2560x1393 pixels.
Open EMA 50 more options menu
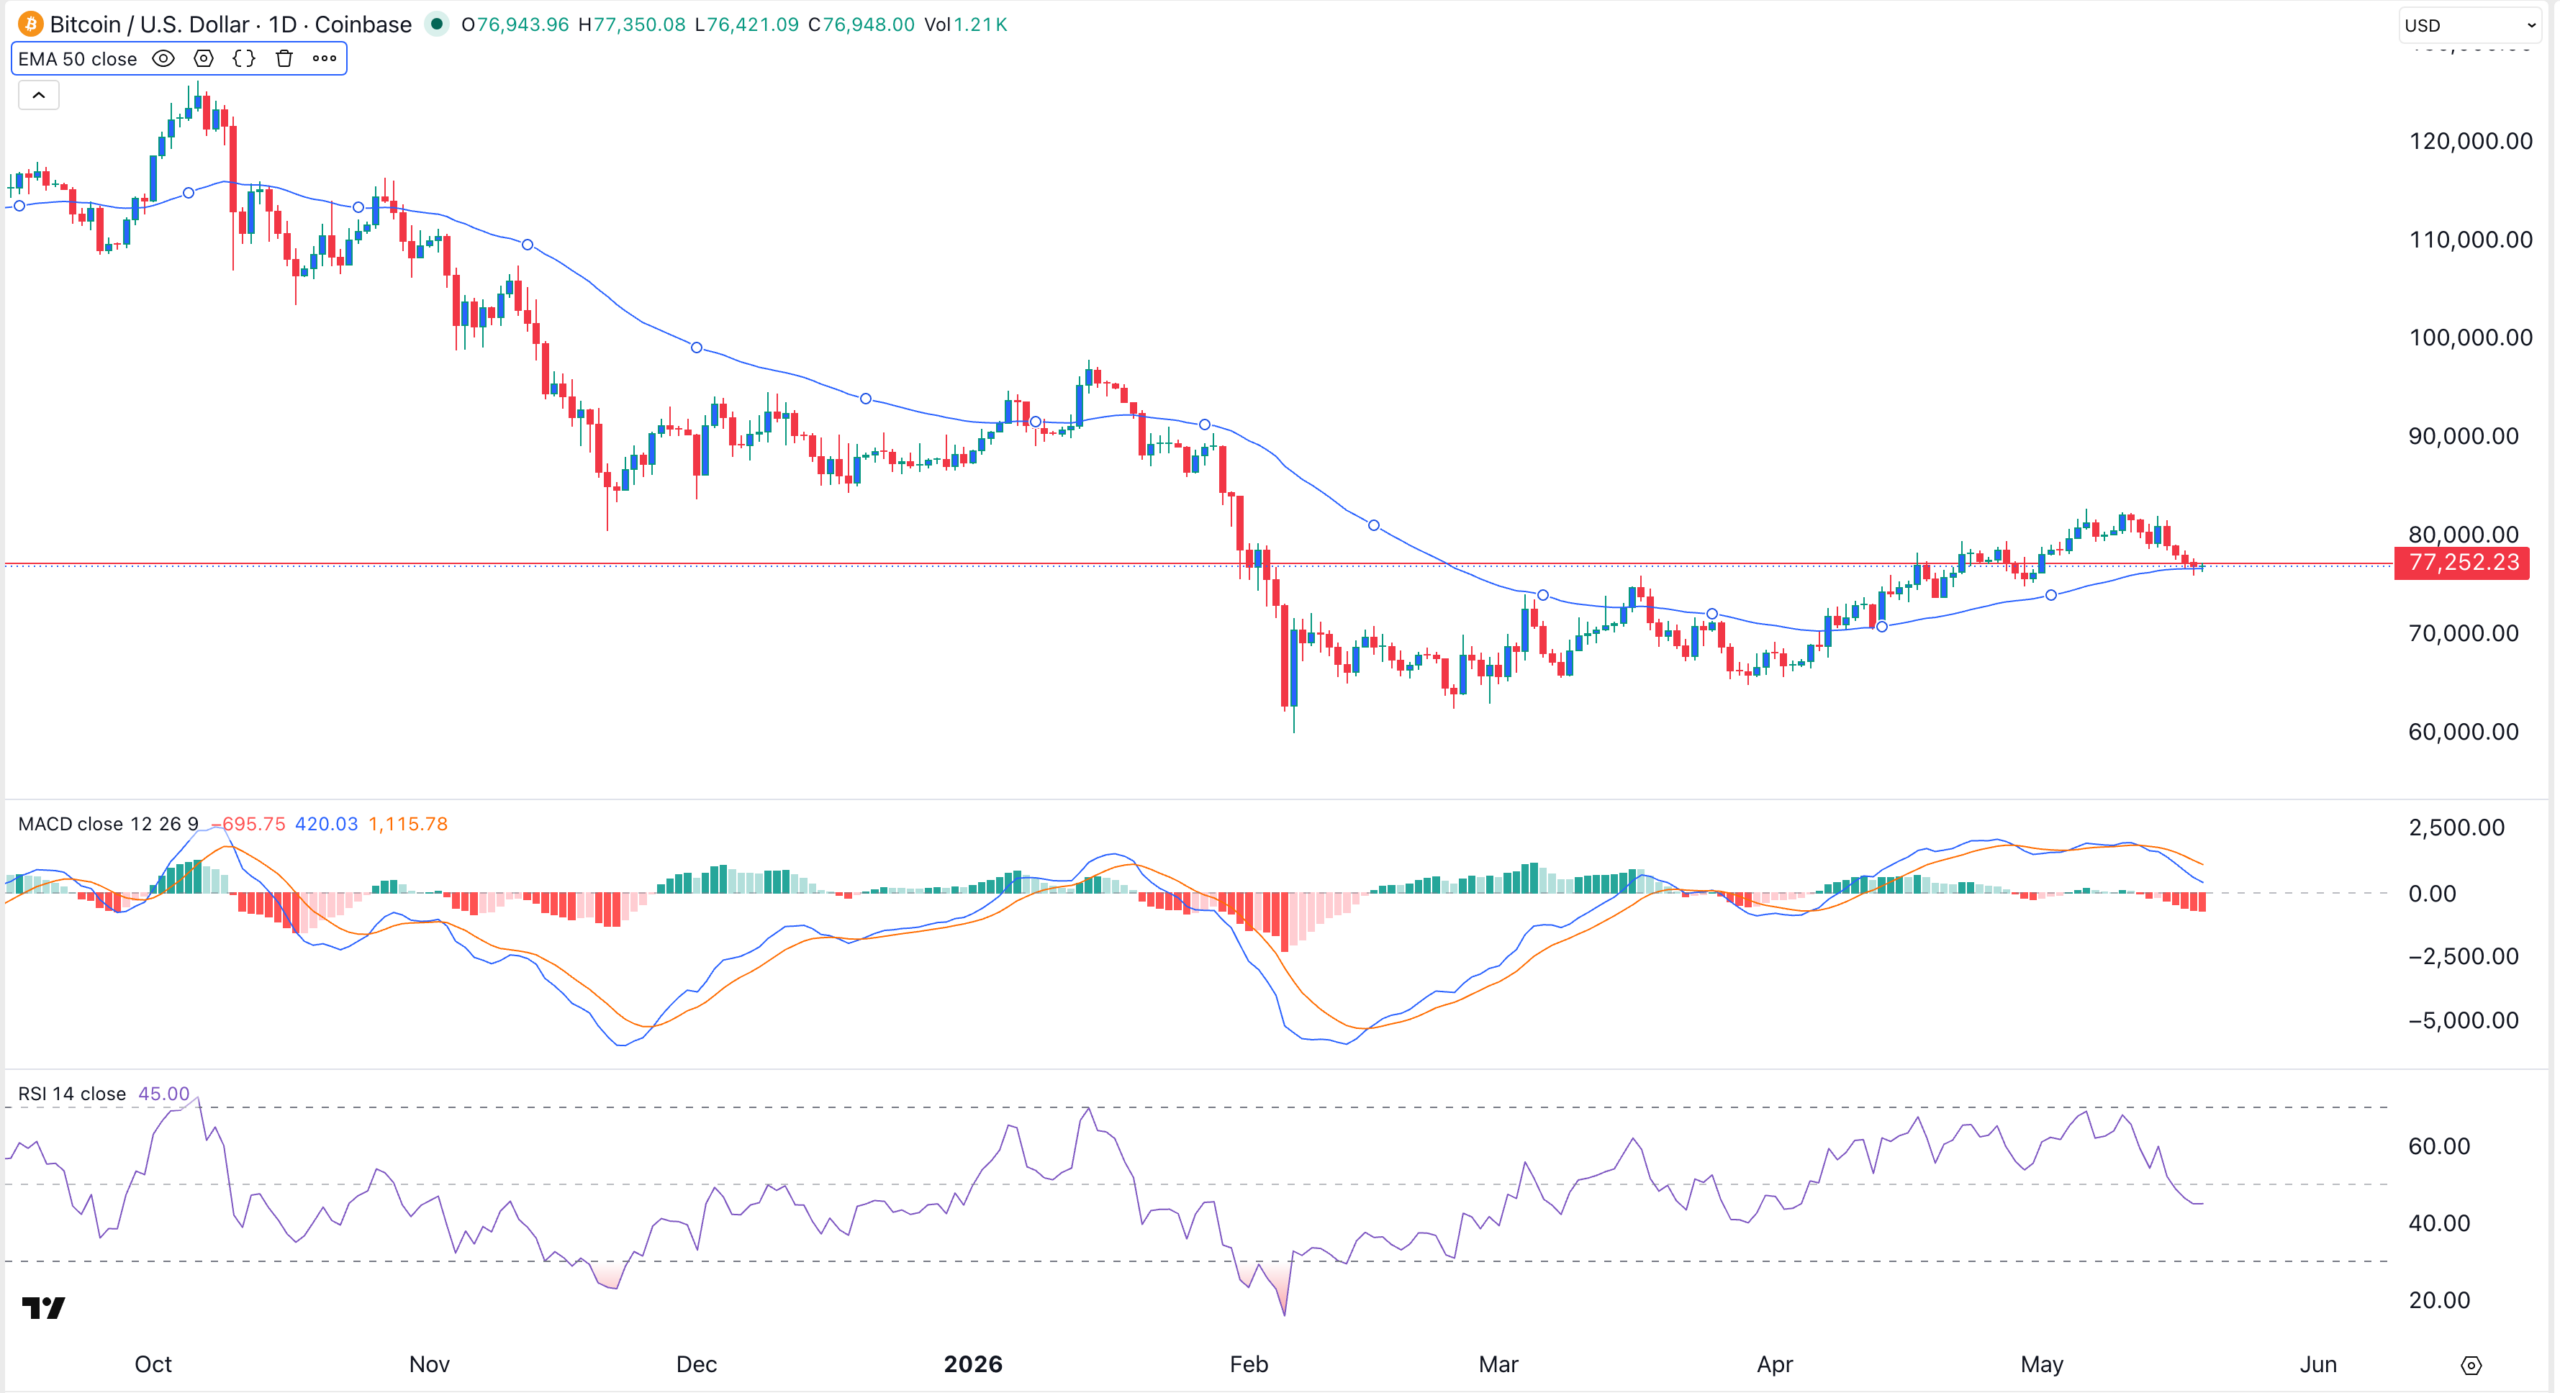click(325, 59)
